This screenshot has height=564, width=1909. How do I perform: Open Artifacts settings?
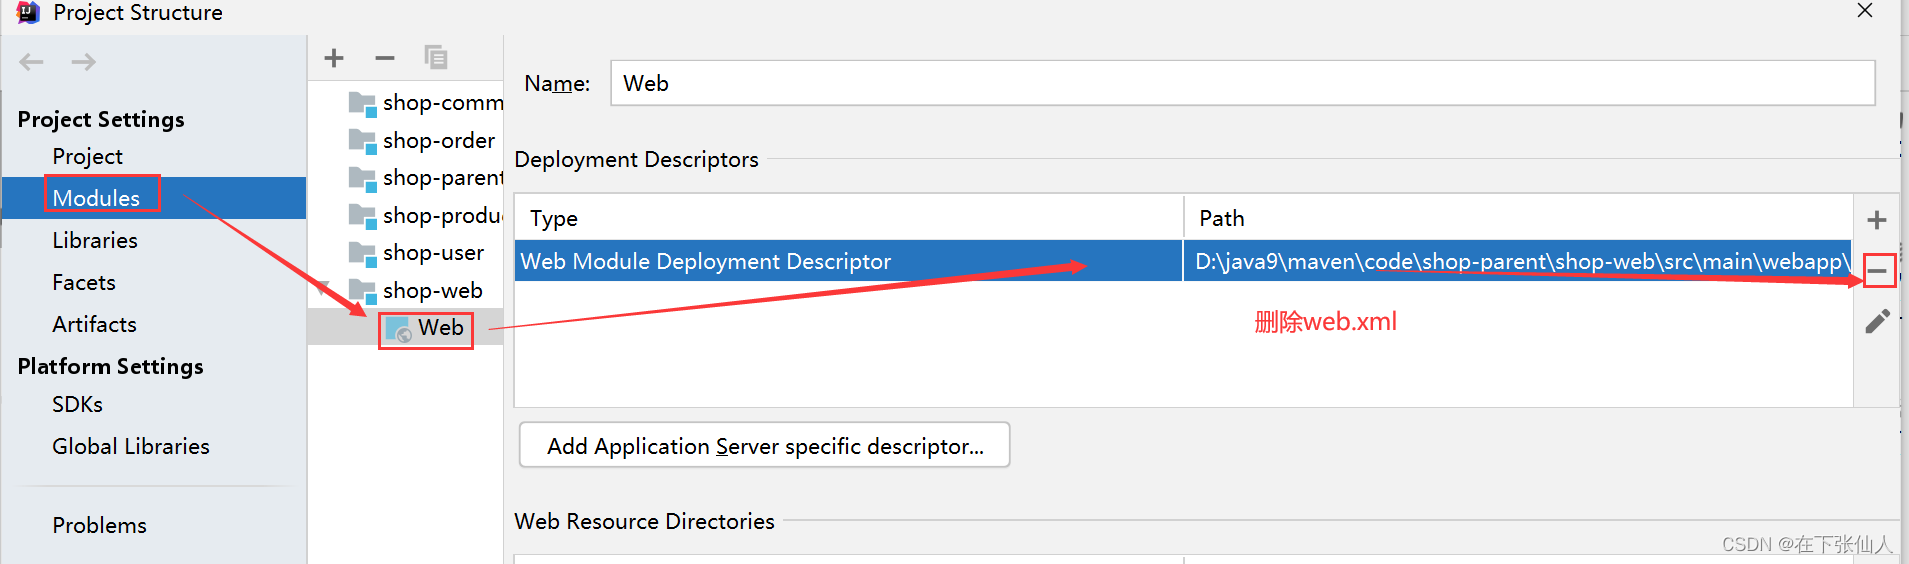click(94, 324)
